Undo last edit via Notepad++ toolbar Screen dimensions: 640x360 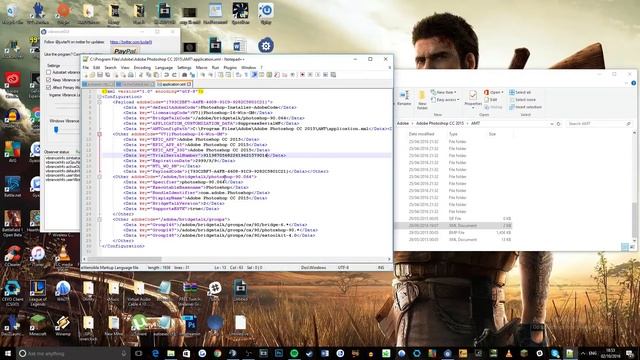[166, 75]
